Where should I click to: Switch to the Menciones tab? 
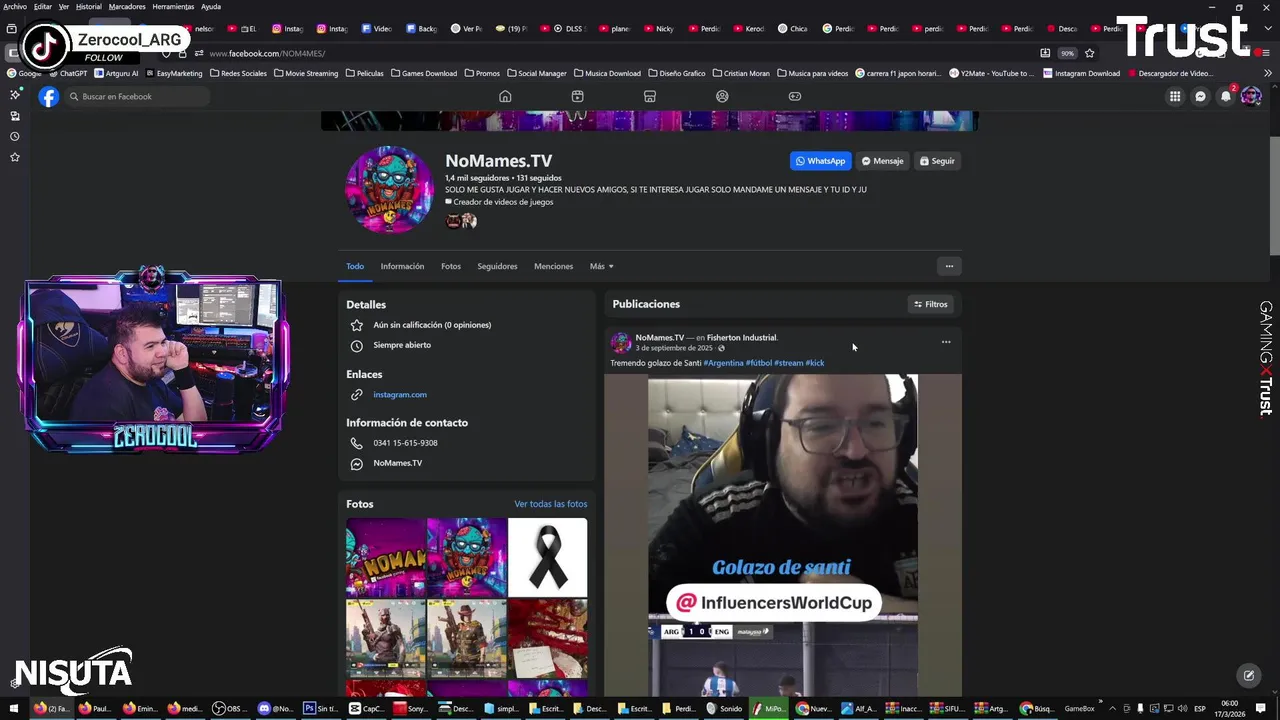point(553,266)
